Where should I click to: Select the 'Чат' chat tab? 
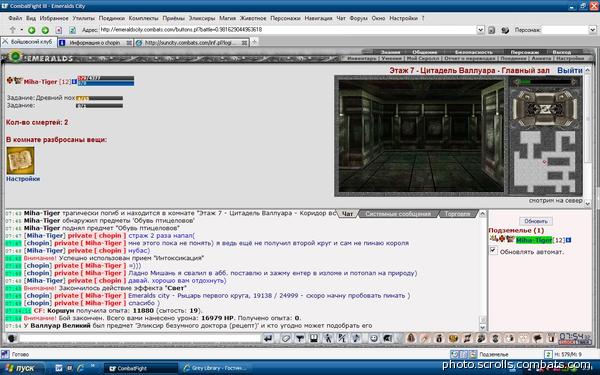347,214
